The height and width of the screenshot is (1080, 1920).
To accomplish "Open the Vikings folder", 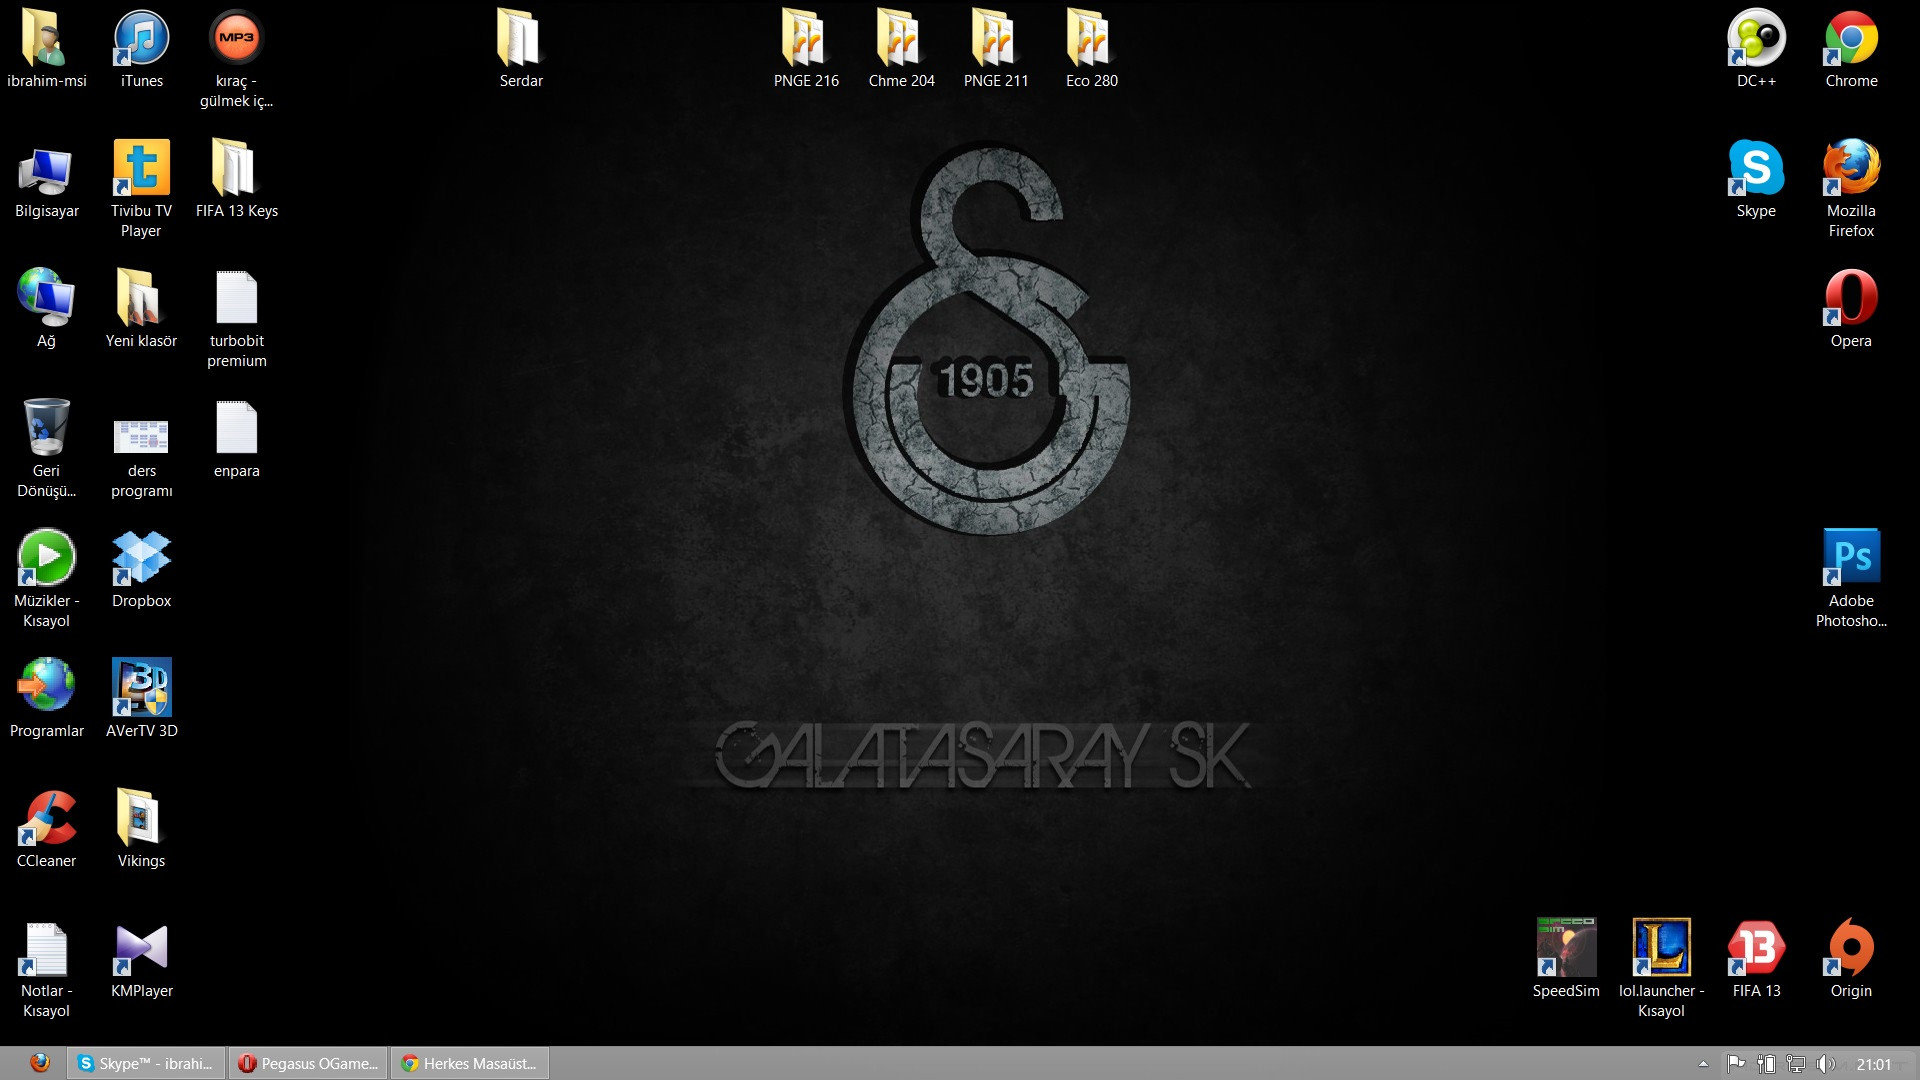I will (141, 828).
